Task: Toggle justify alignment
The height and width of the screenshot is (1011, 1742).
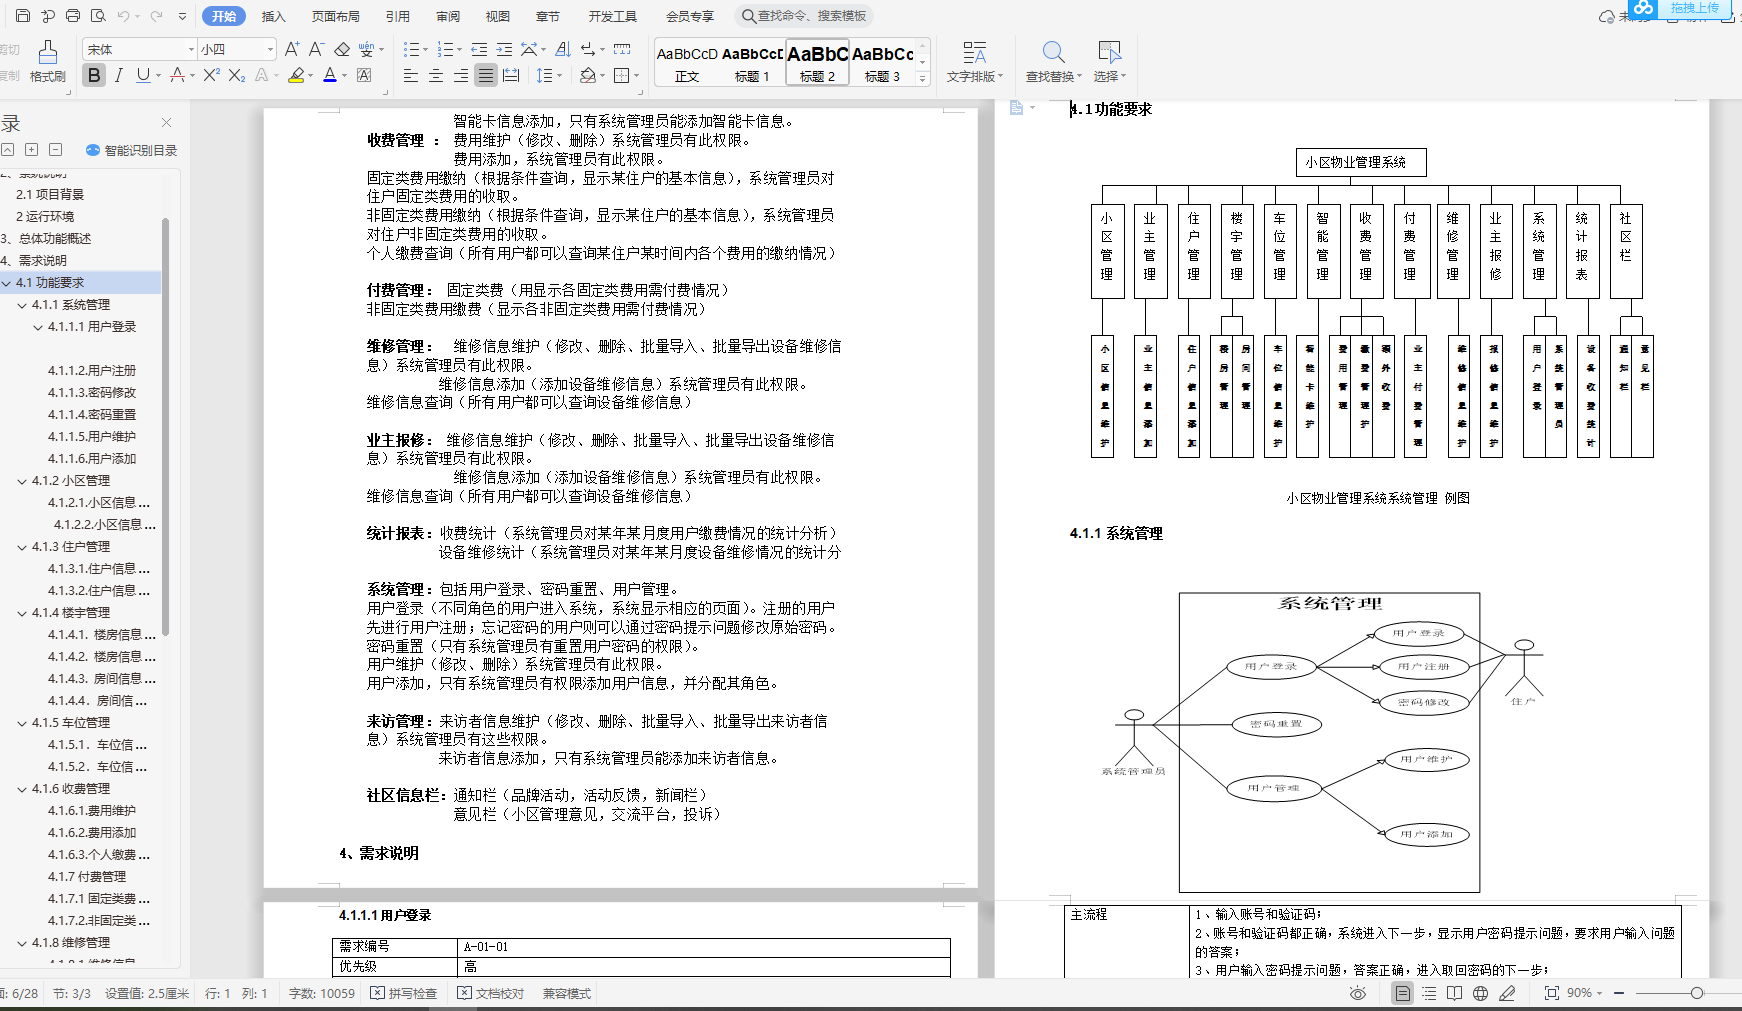Action: tap(485, 75)
